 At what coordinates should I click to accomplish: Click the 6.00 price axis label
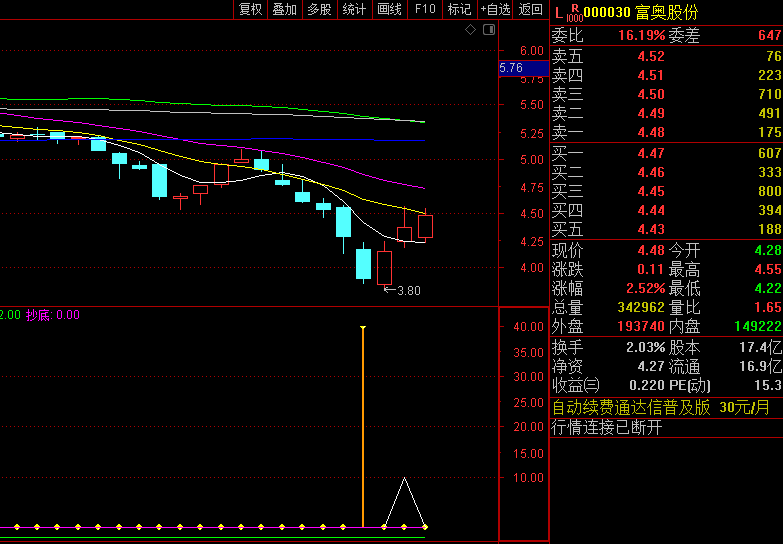pos(531,50)
